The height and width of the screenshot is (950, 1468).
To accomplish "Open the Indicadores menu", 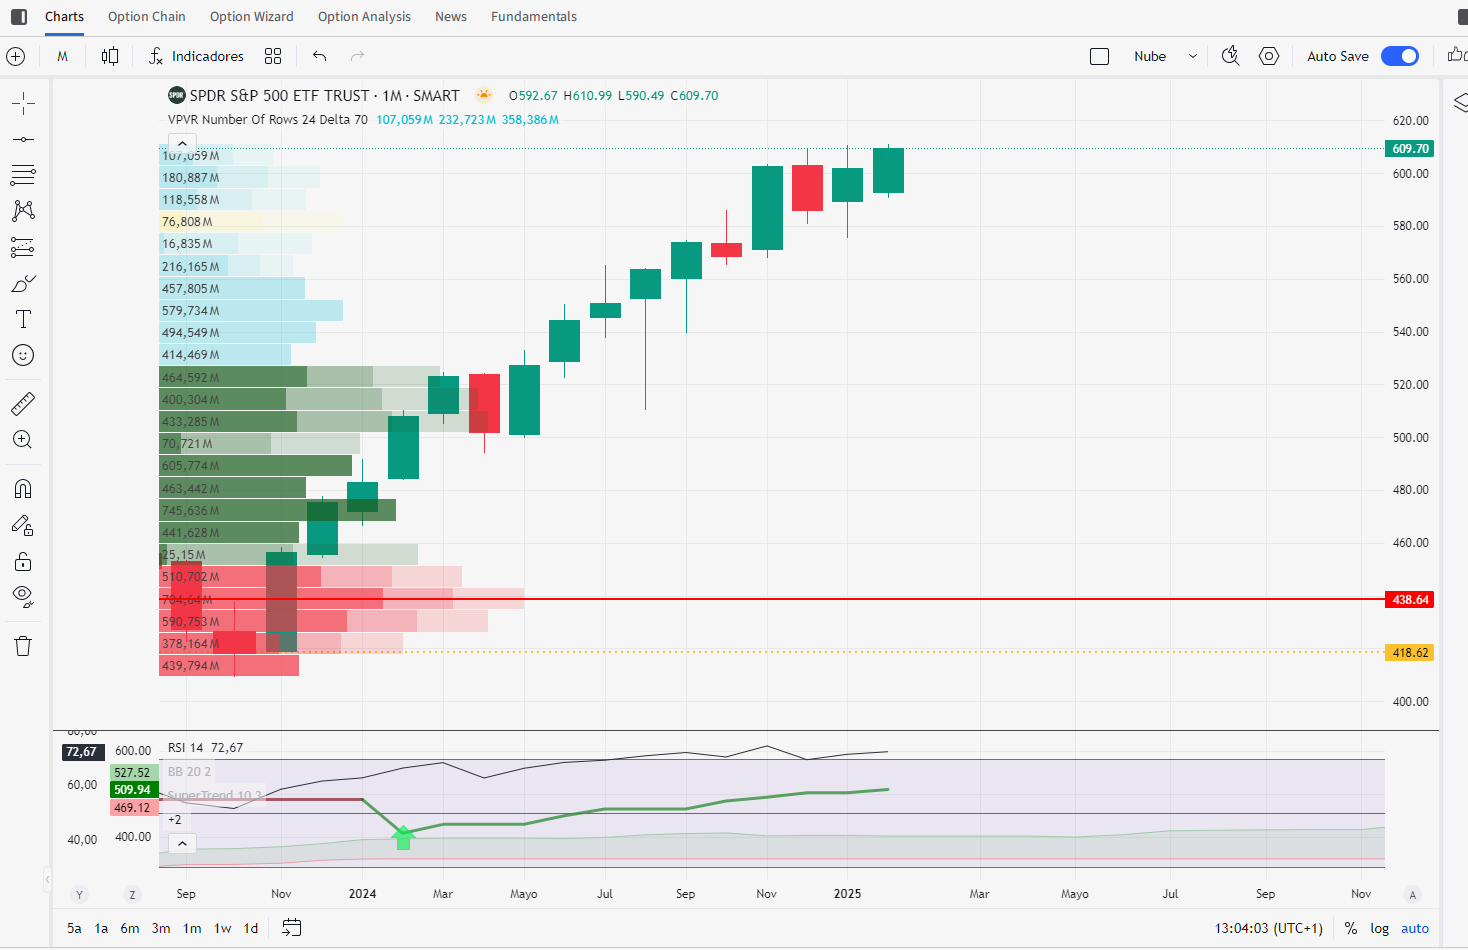I will tap(196, 56).
